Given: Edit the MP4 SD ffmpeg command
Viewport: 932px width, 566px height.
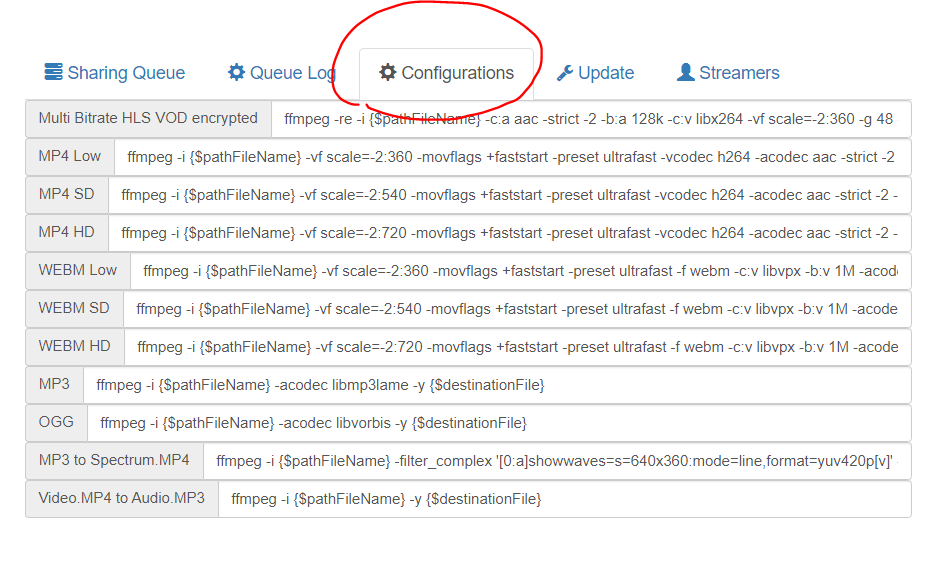Looking at the screenshot, I should [509, 195].
